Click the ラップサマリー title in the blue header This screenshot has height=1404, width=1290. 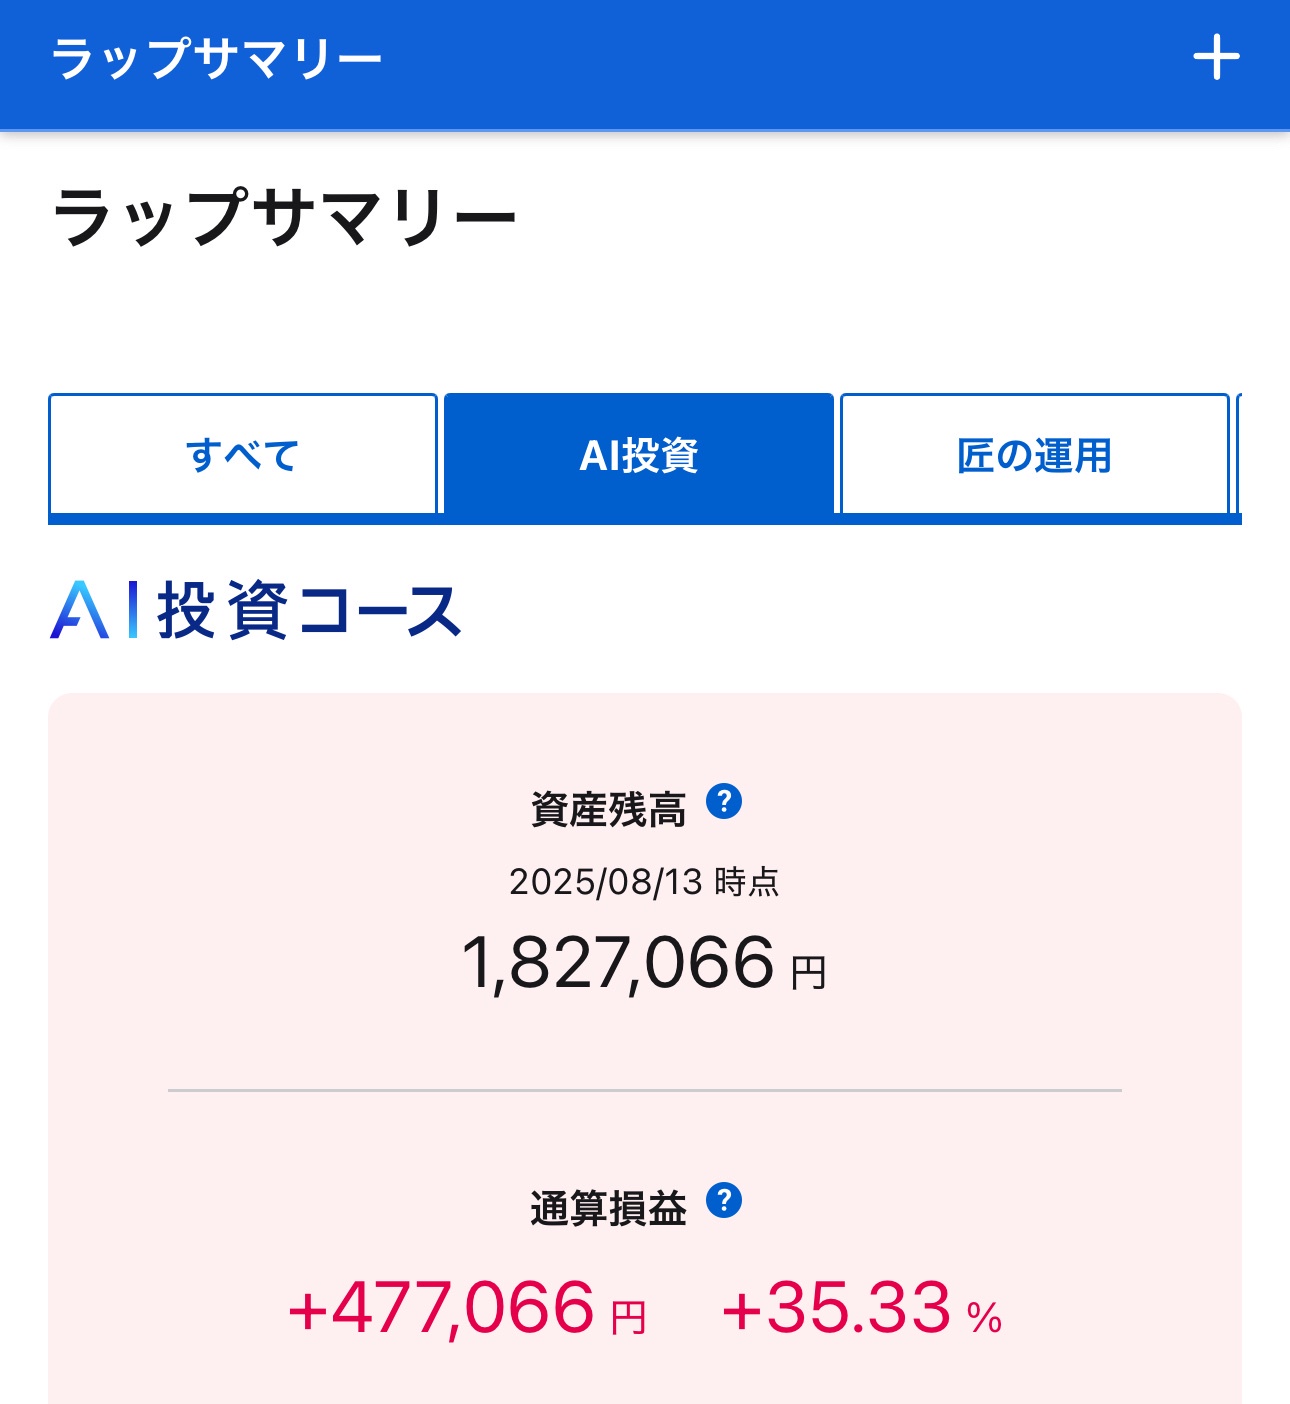(x=216, y=58)
